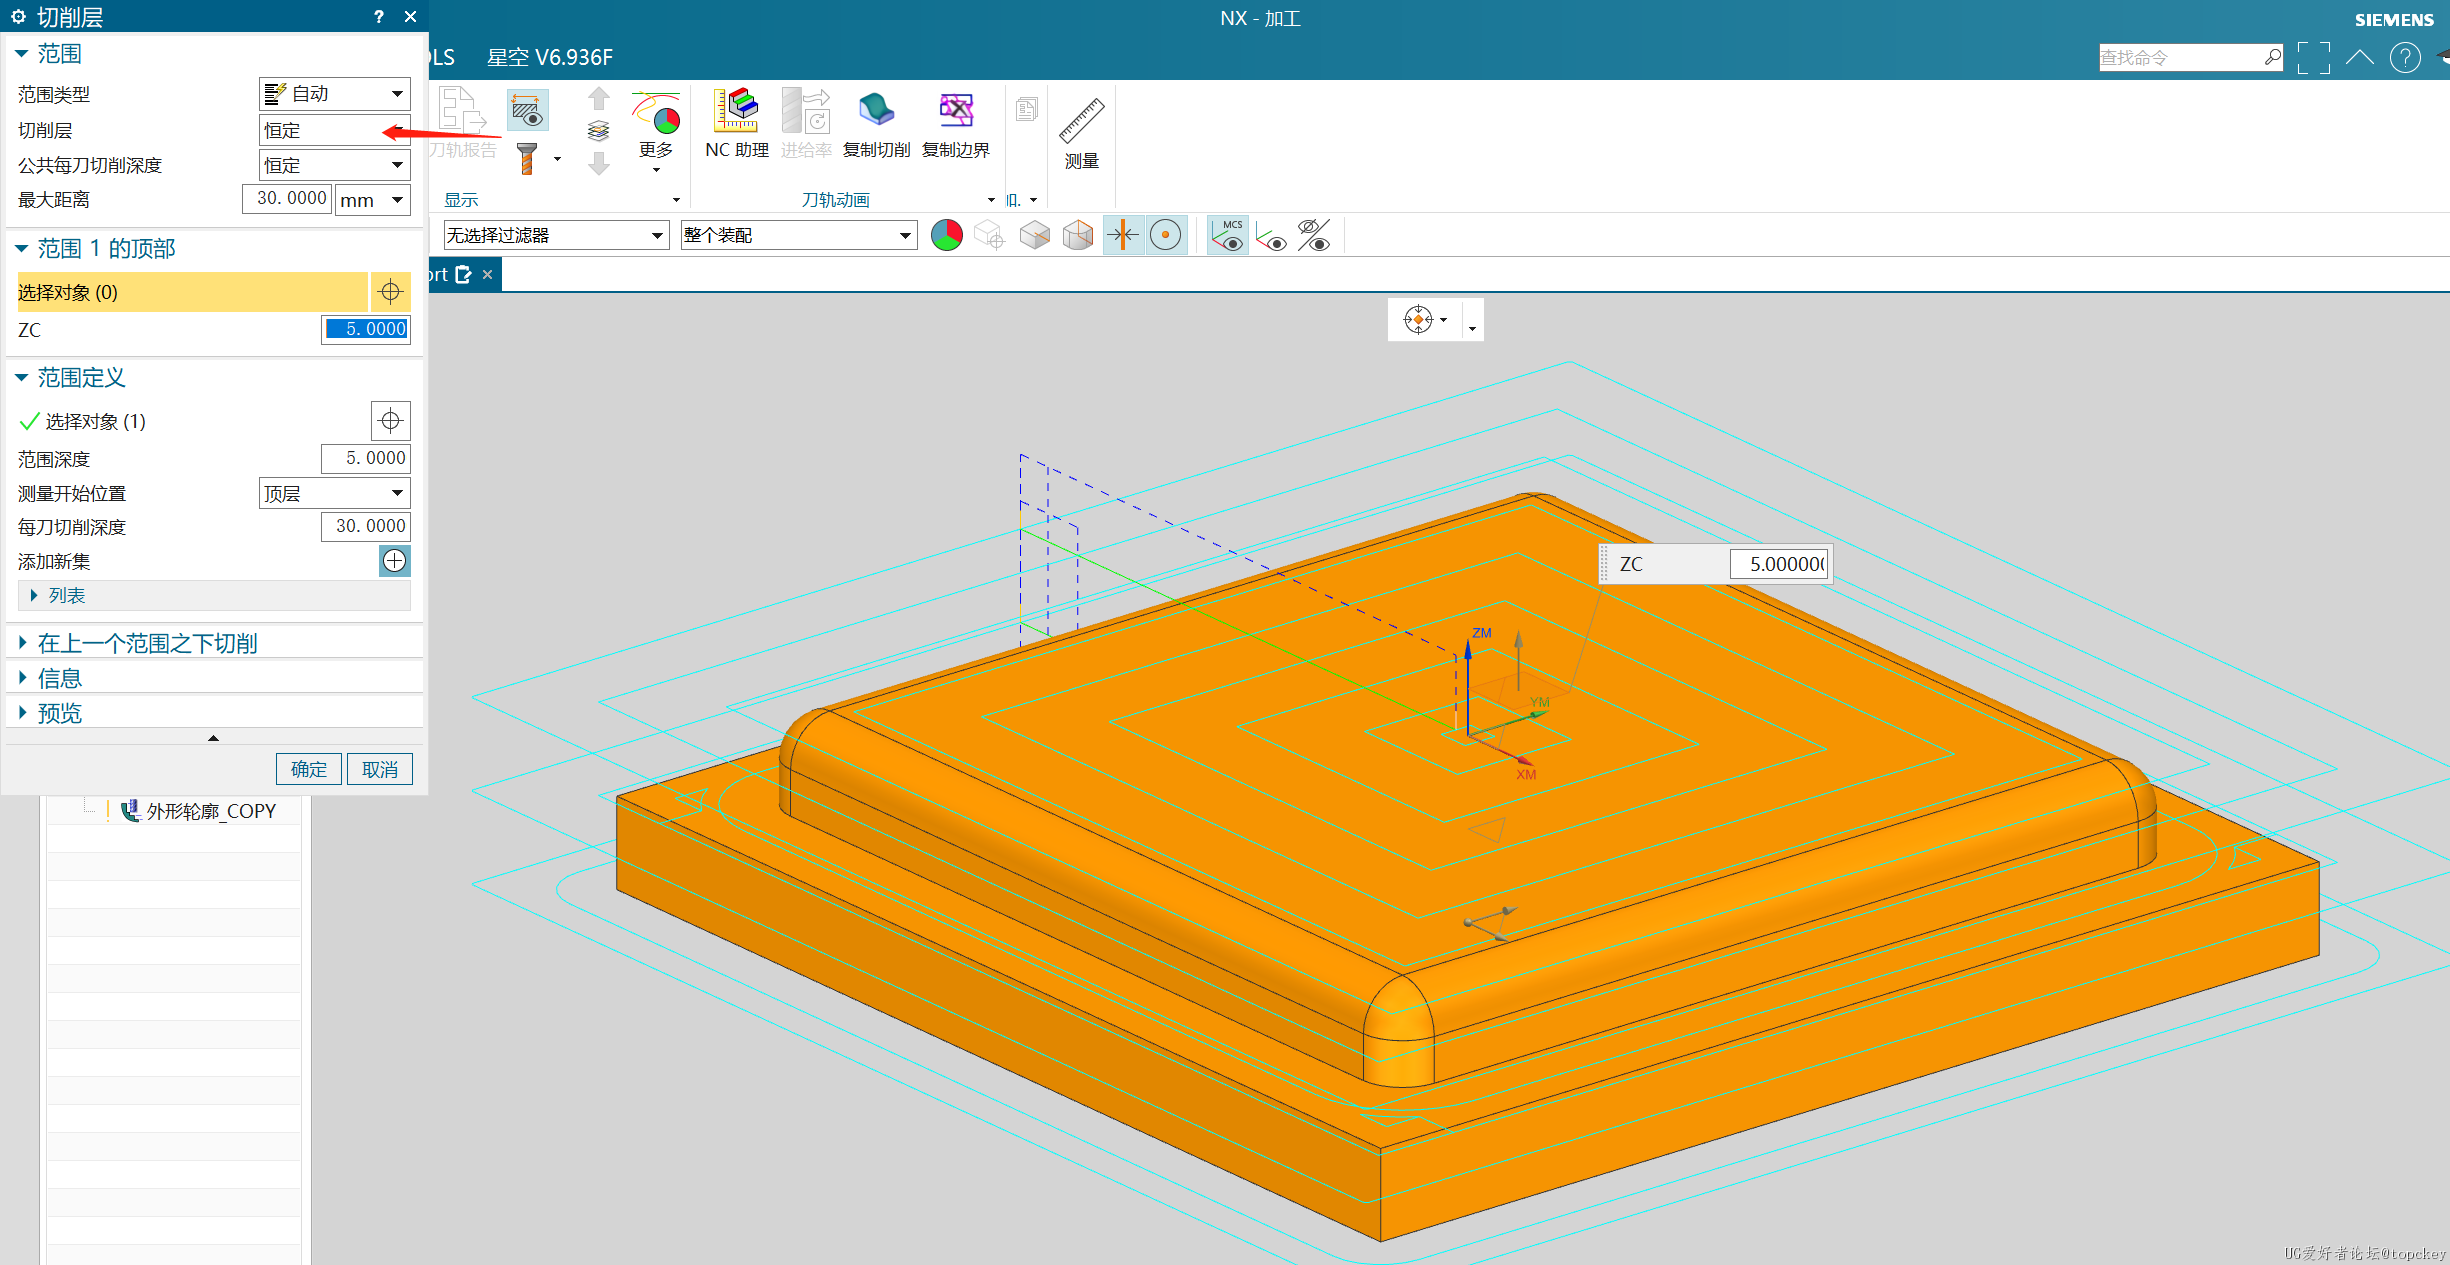
Task: Click the circled help icon top right
Action: (x=2405, y=58)
